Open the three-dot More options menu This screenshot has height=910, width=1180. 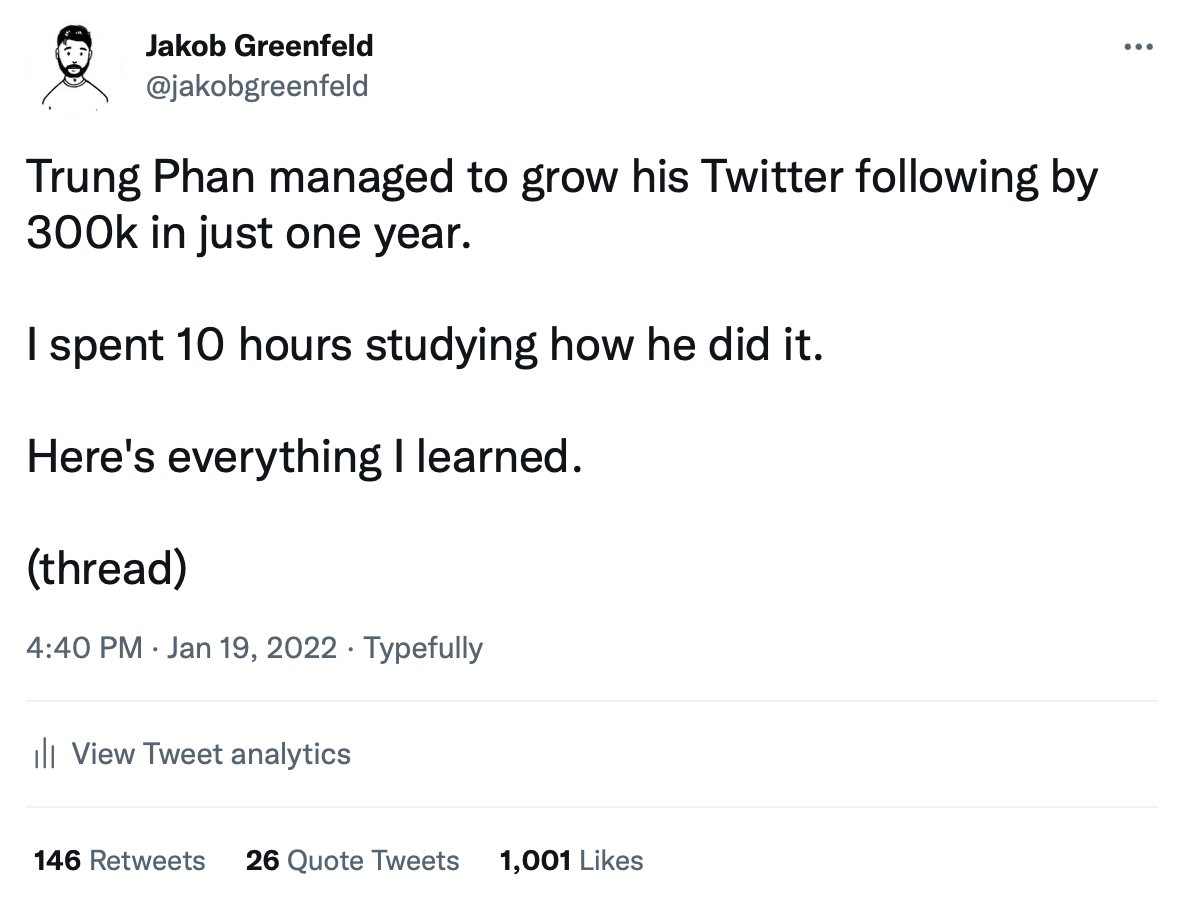click(x=1138, y=47)
